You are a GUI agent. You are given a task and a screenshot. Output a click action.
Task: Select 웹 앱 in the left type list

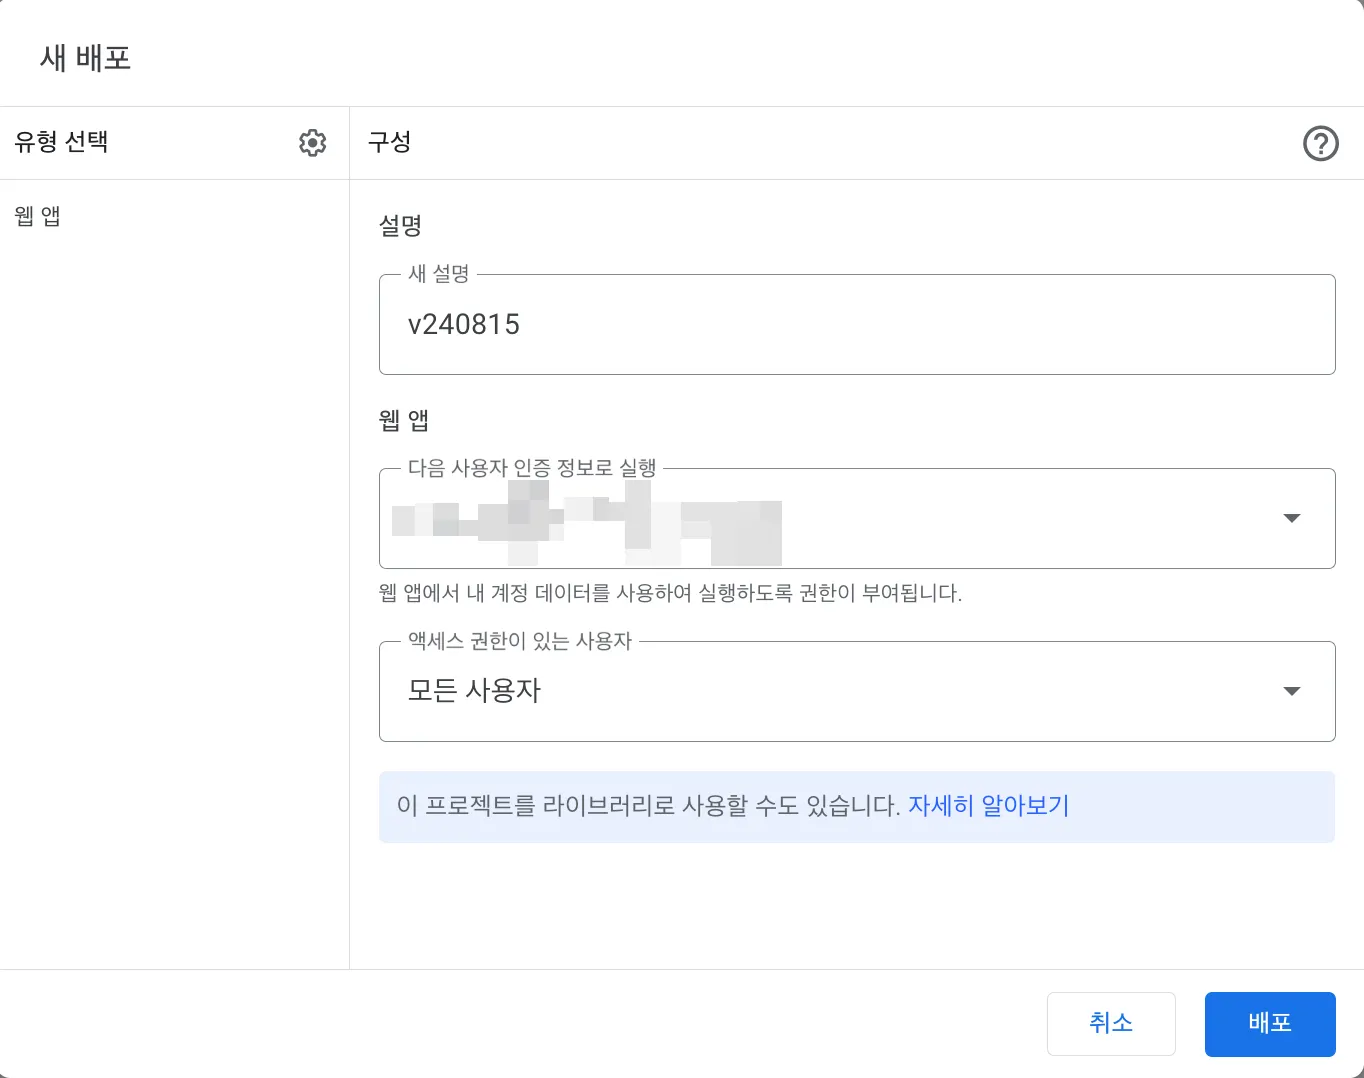click(x=38, y=216)
